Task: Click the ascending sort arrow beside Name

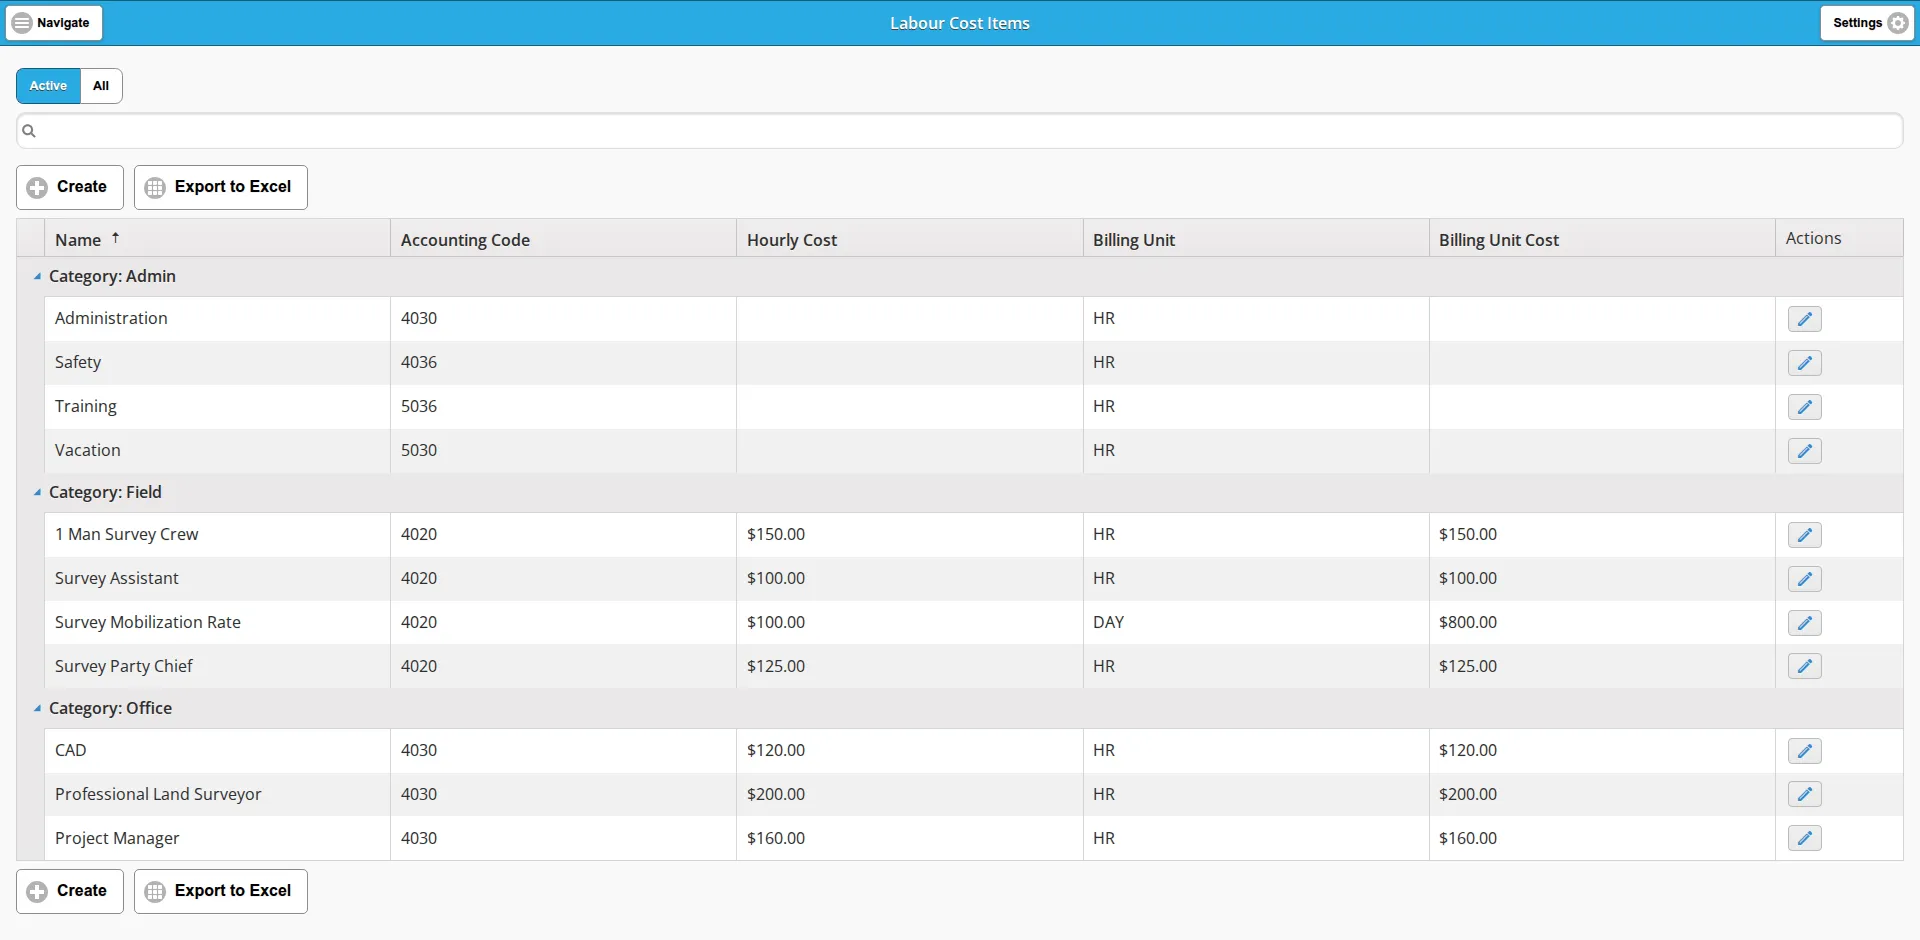Action: pos(116,238)
